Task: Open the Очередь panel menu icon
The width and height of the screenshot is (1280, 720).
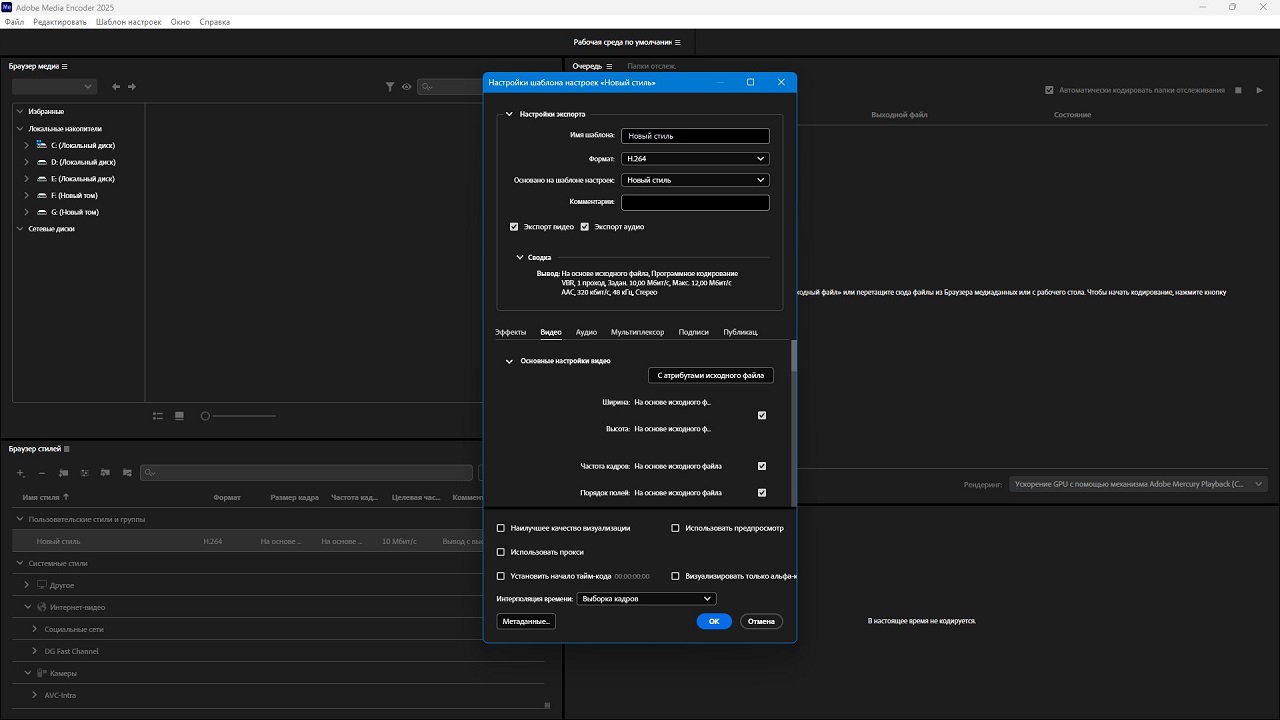Action: [x=609, y=66]
